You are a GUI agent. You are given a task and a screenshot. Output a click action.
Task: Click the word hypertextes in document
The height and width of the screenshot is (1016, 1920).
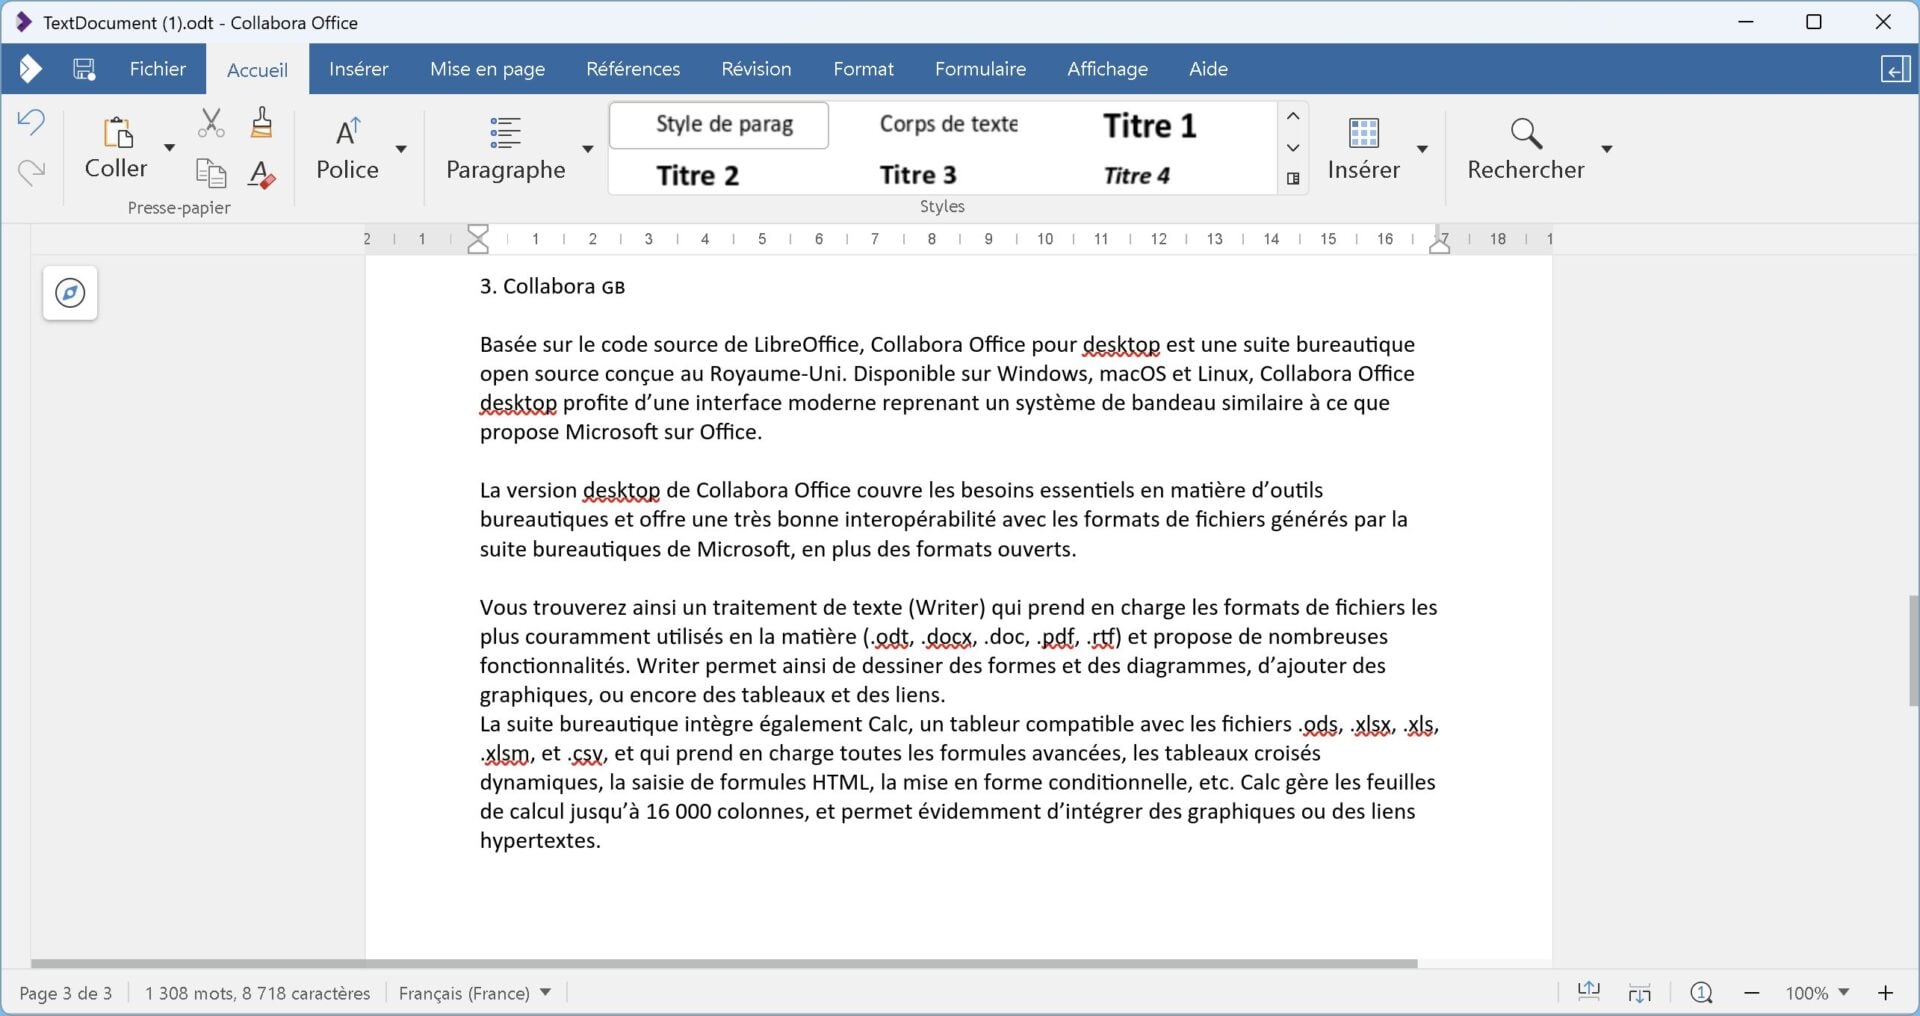click(x=540, y=841)
